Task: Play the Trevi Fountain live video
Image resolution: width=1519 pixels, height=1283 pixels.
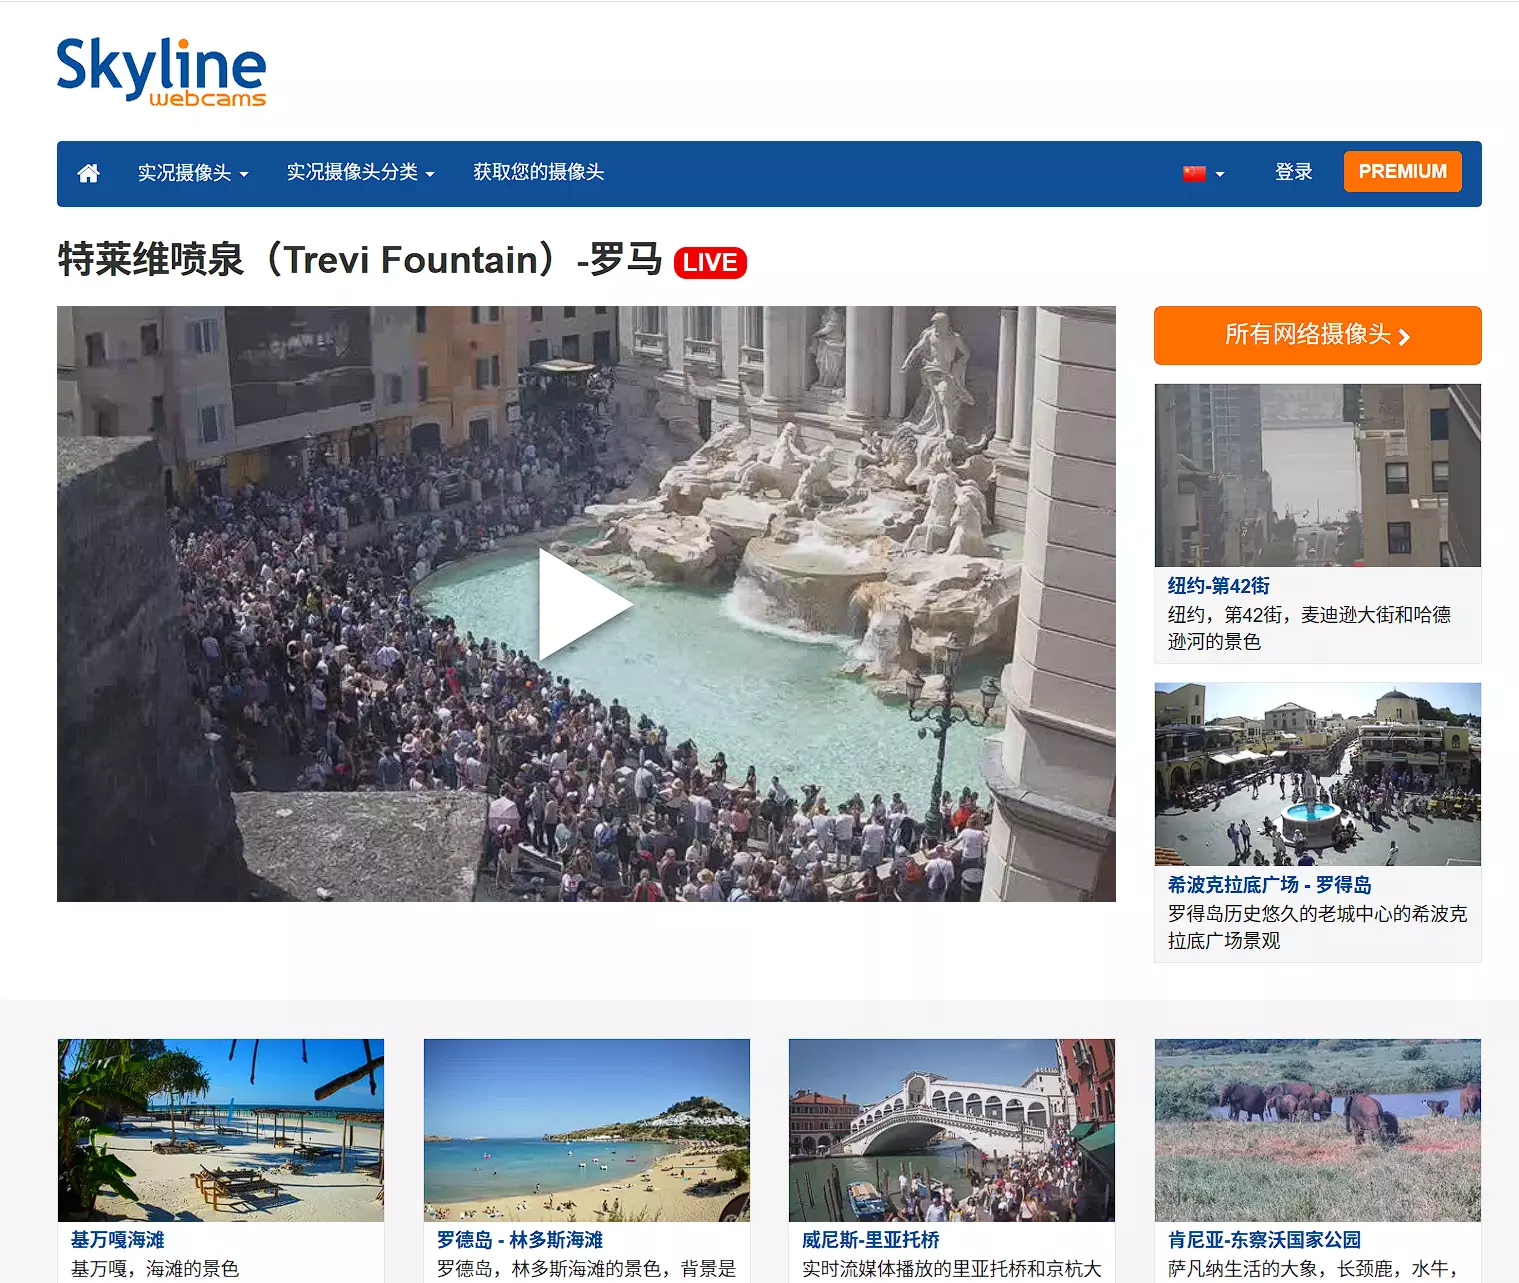Action: [585, 604]
